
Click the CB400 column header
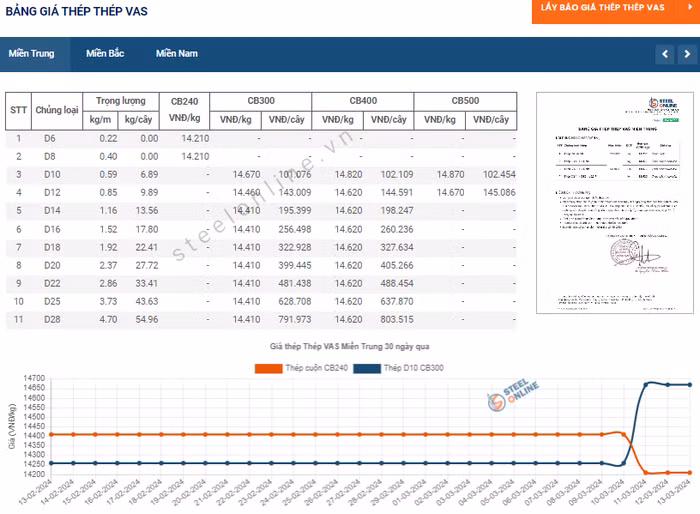363,101
